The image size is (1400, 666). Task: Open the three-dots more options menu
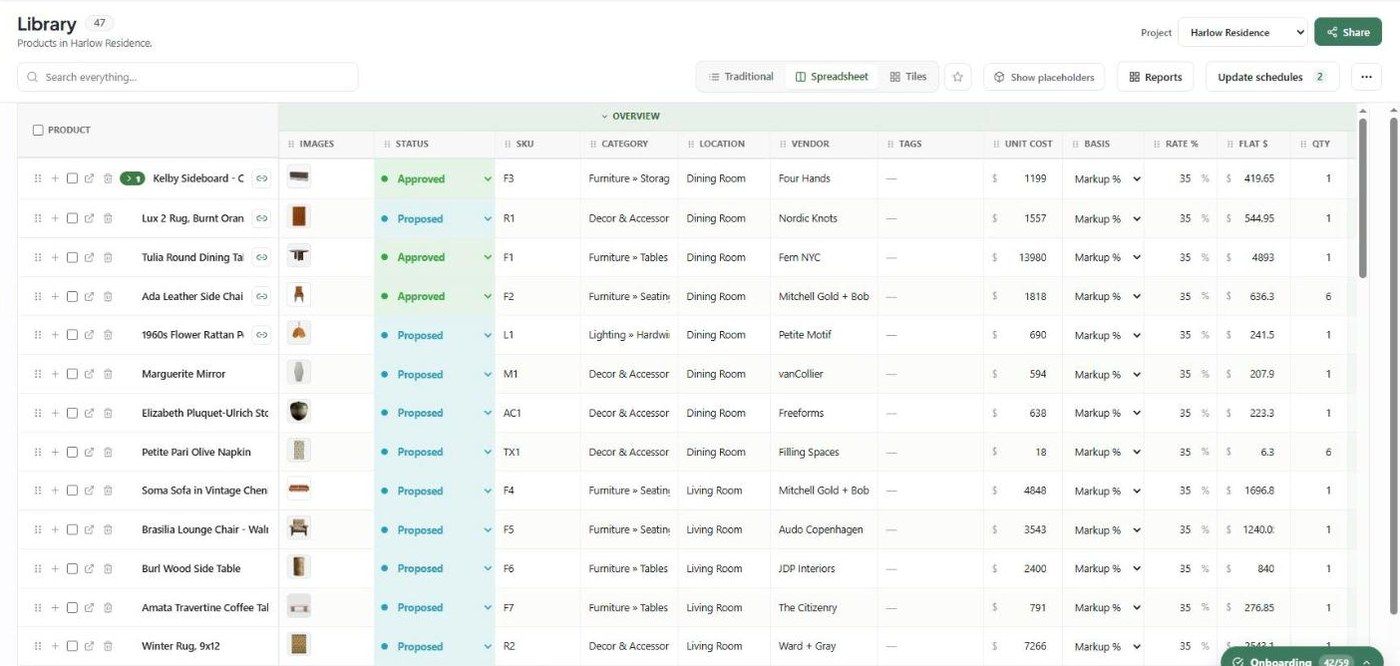tap(1367, 77)
